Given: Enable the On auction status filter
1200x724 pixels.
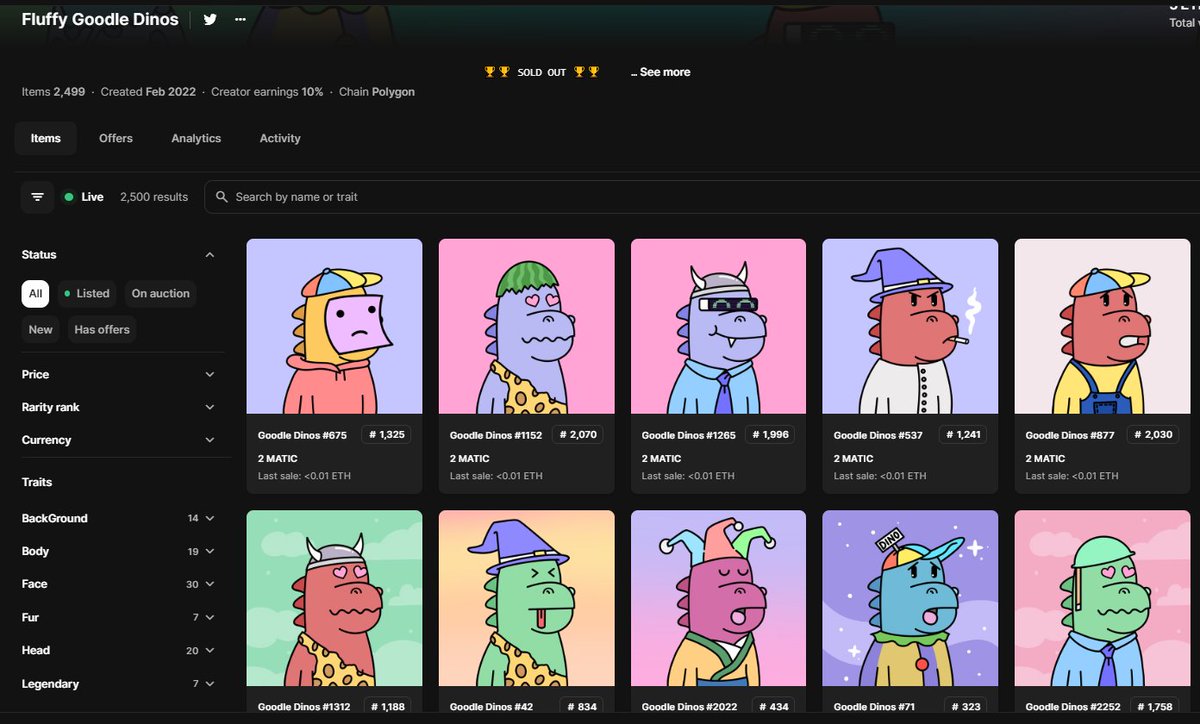Looking at the screenshot, I should coord(160,293).
